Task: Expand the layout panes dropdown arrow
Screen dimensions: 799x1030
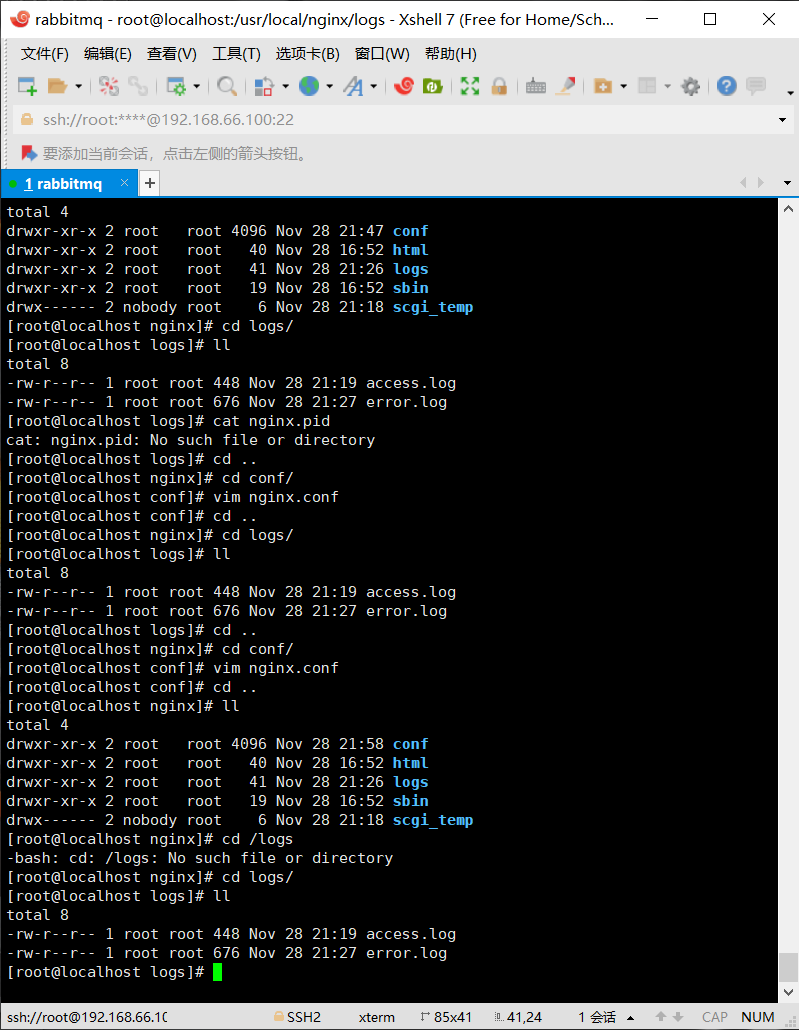Action: tap(668, 86)
